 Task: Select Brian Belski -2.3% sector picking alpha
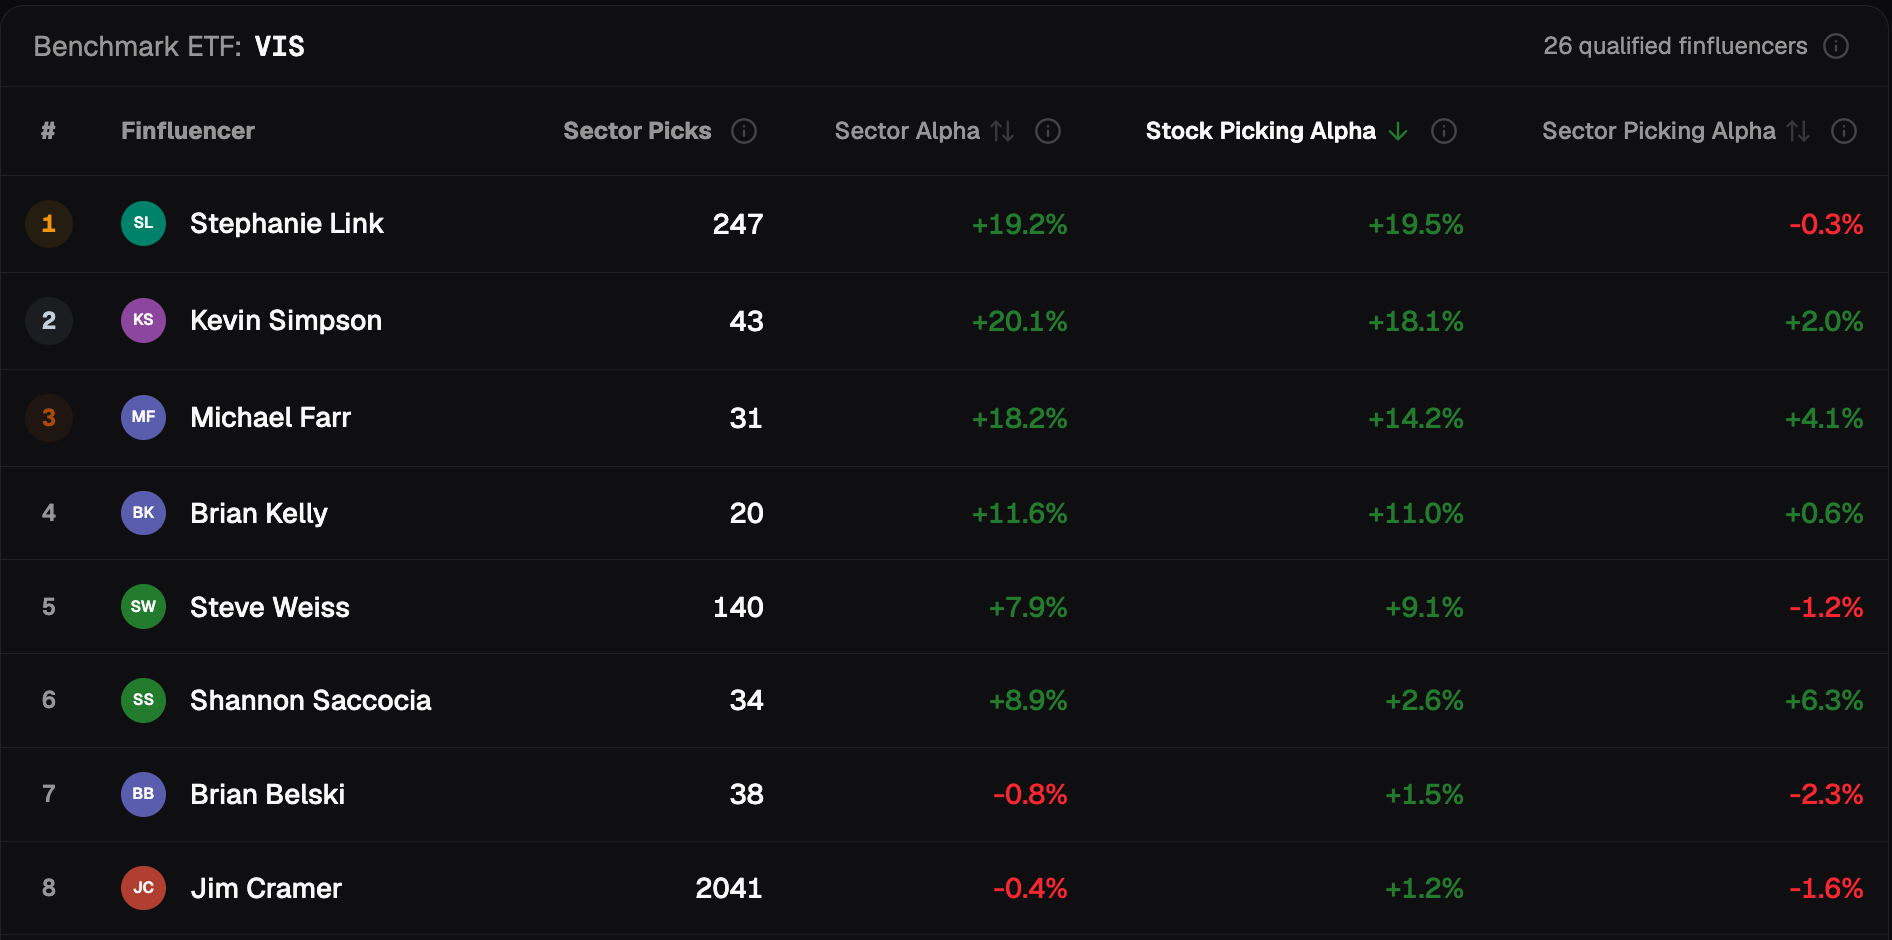coord(1826,795)
